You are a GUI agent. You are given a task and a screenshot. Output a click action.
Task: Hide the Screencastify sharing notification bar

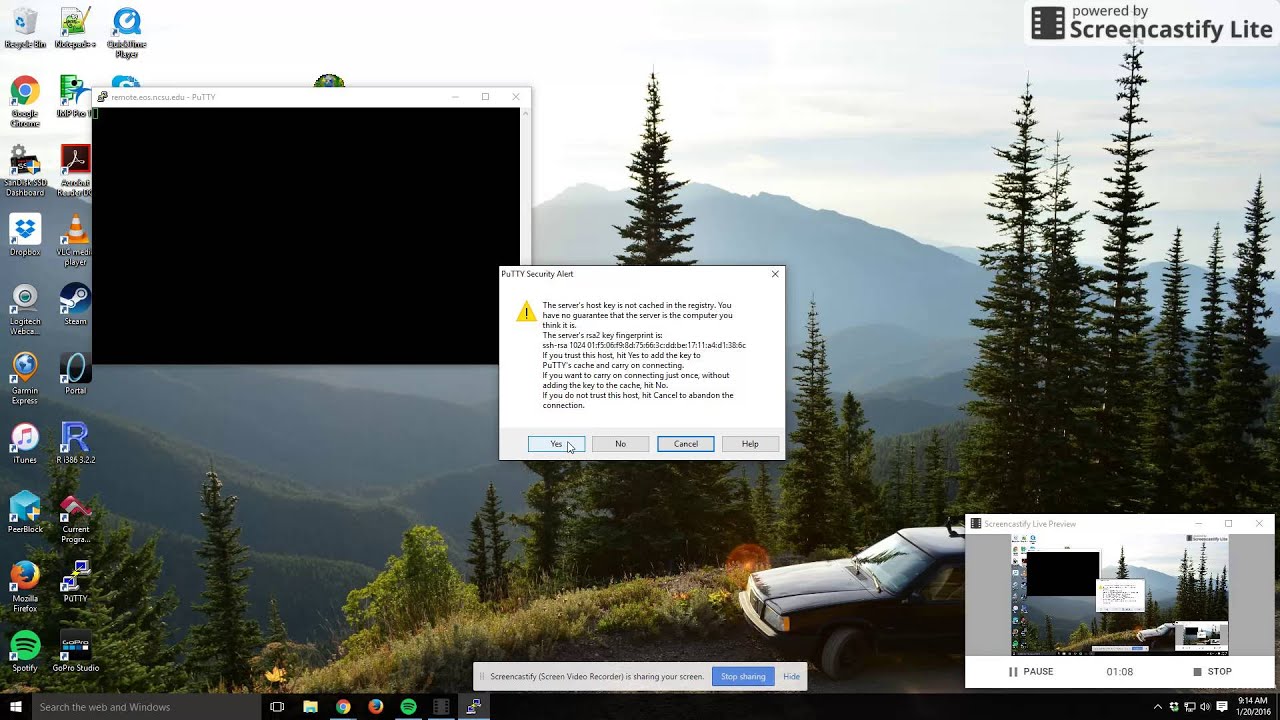click(791, 677)
